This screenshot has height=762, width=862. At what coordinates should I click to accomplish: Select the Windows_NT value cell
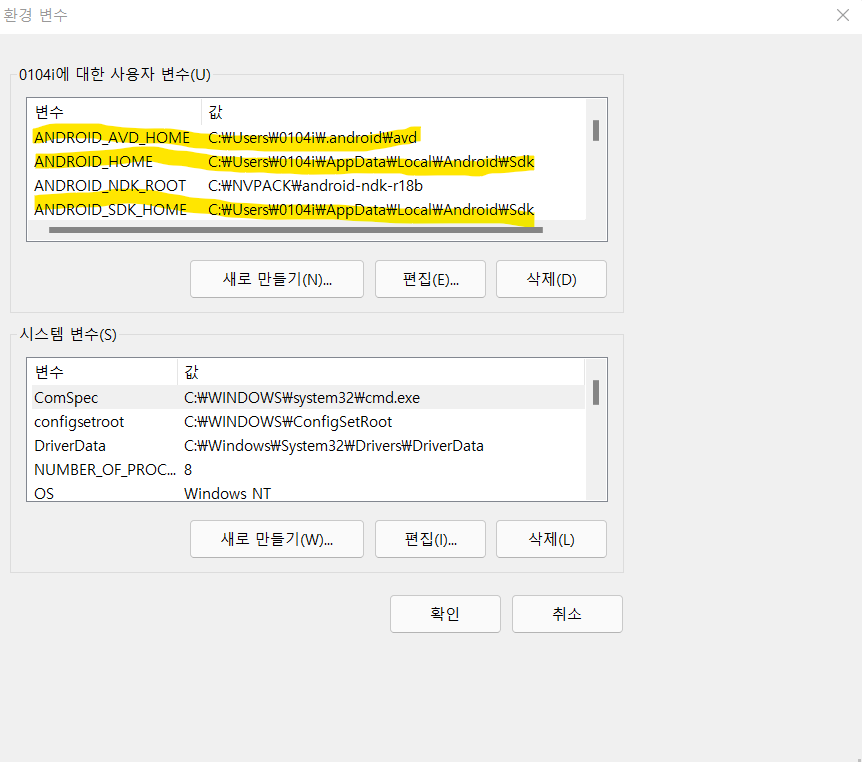(227, 494)
